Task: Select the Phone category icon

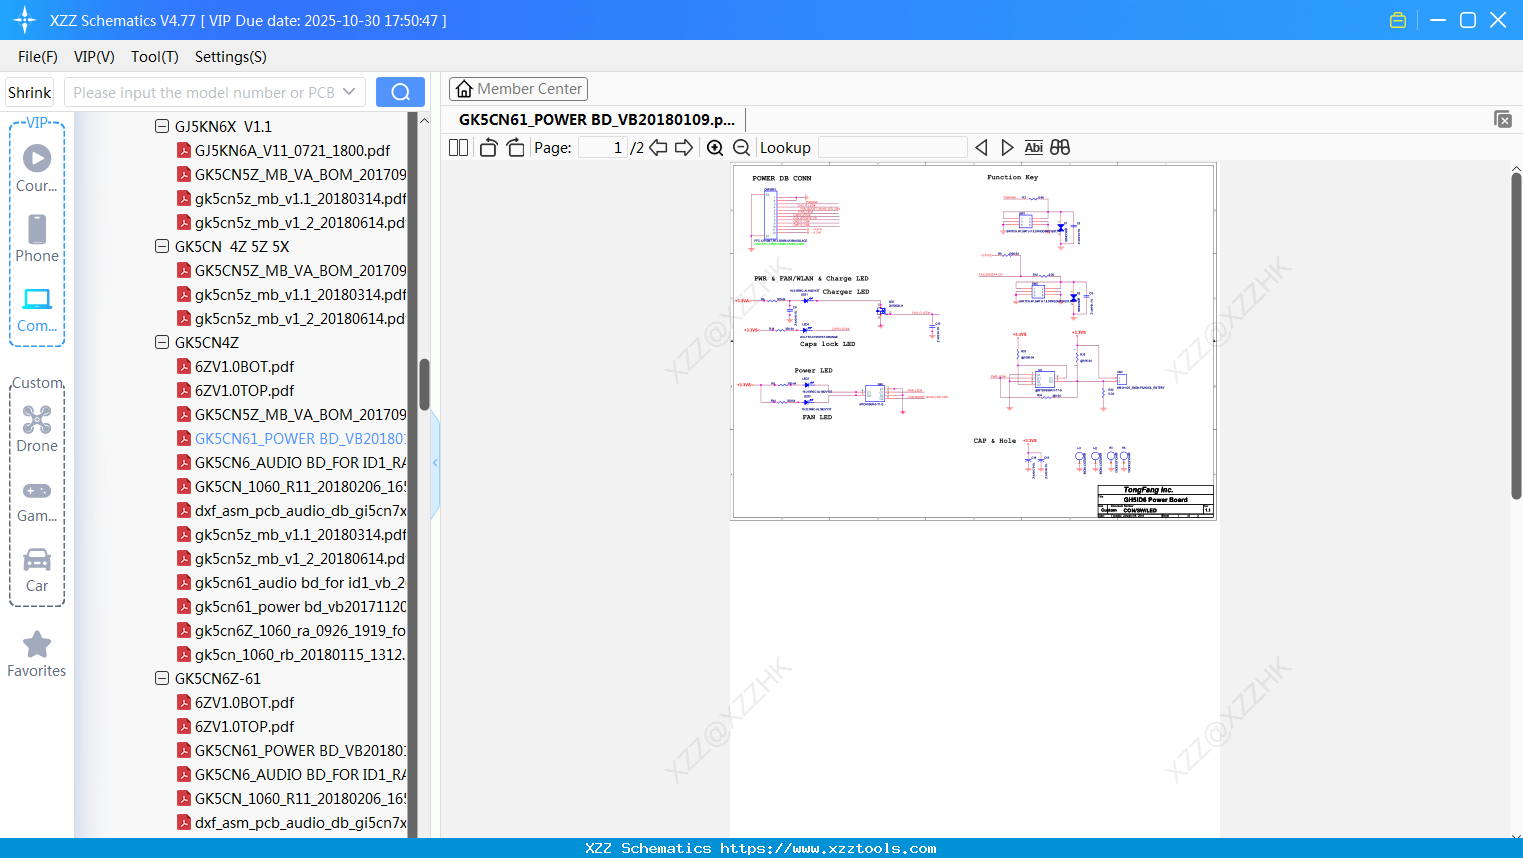Action: point(37,238)
